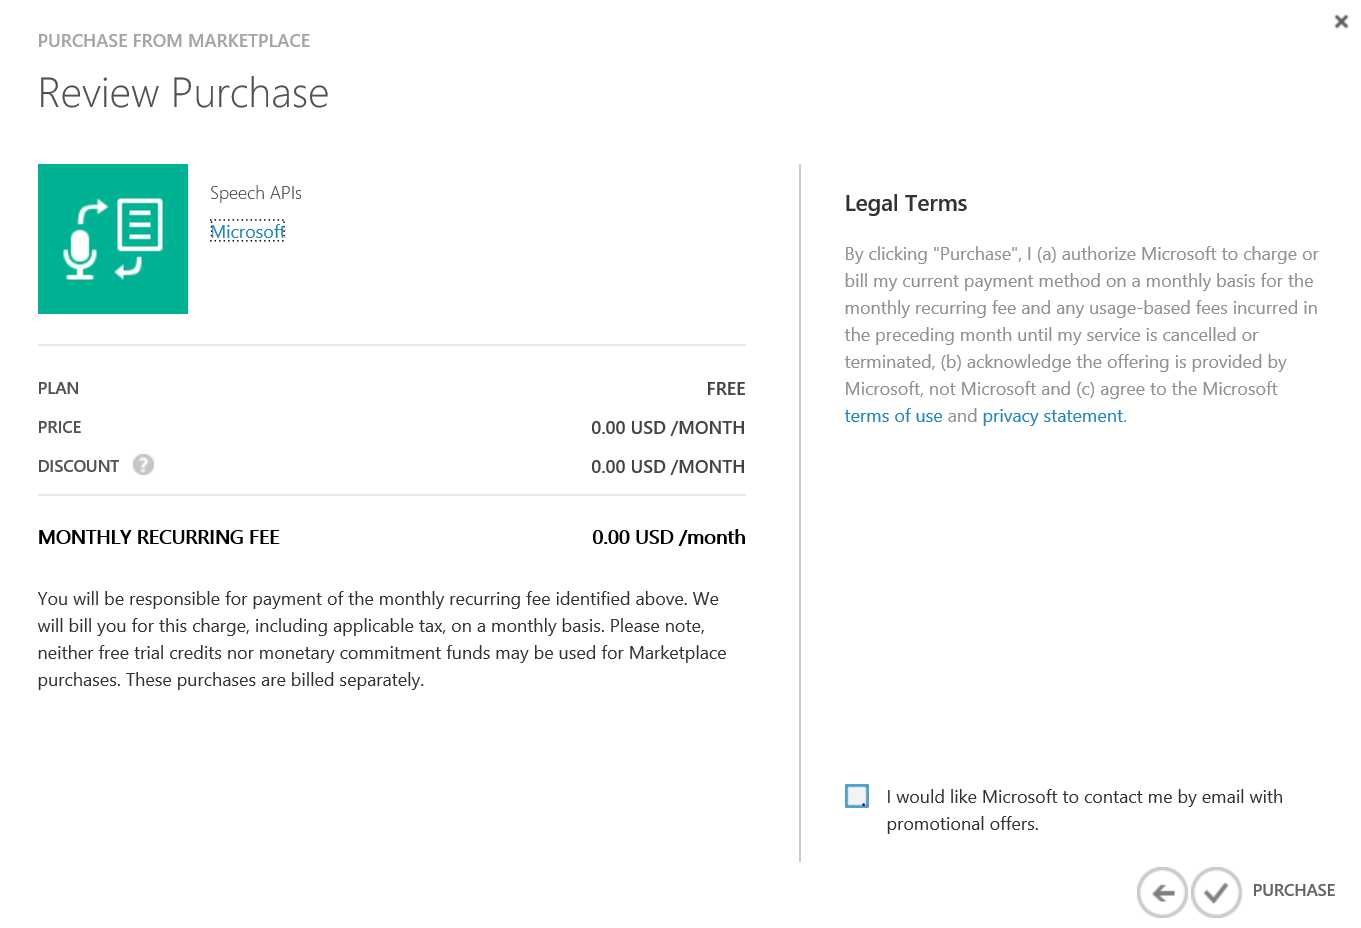The image size is (1361, 928).
Task: Click the promotional offers checkbox label text
Action: click(x=1084, y=810)
